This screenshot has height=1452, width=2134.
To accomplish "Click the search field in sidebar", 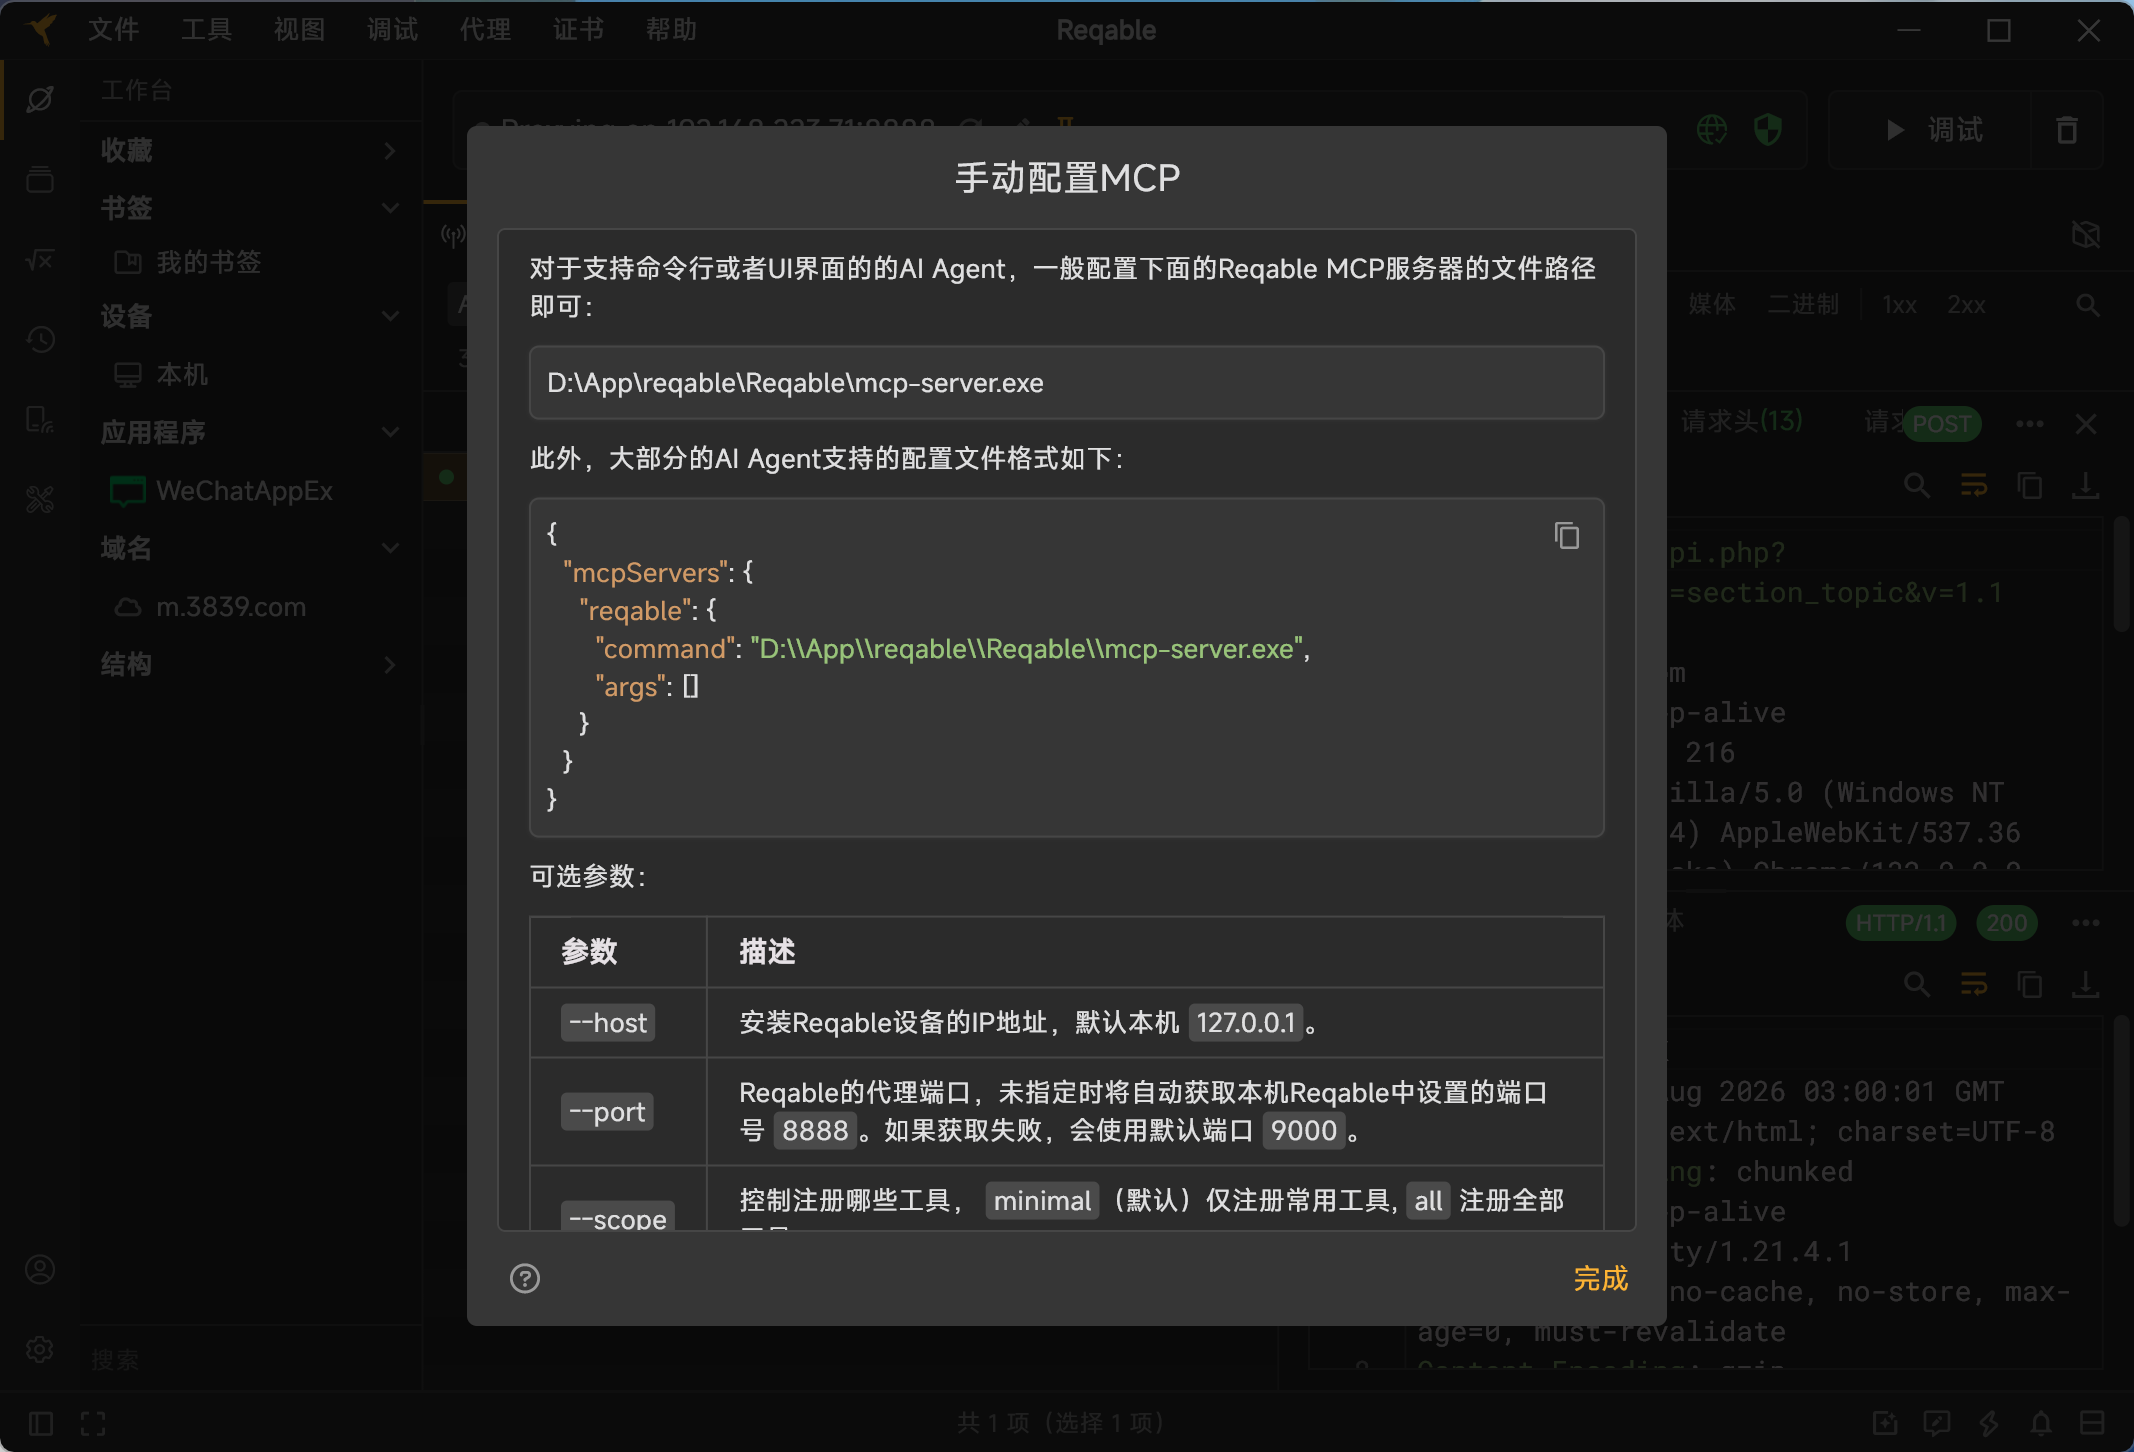I will (x=250, y=1359).
